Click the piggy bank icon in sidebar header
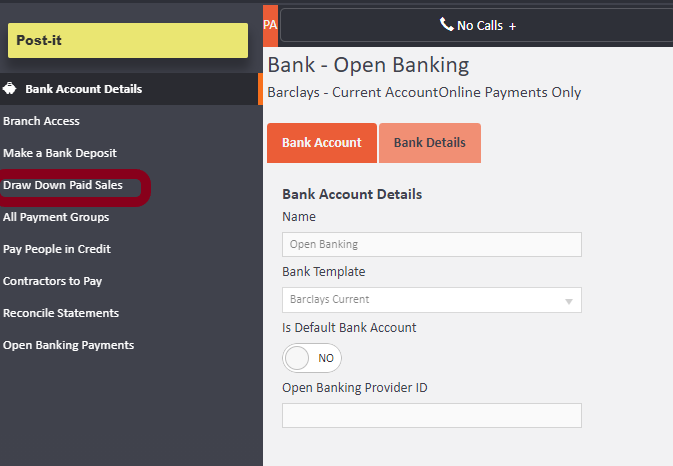This screenshot has height=466, width=673. point(10,89)
